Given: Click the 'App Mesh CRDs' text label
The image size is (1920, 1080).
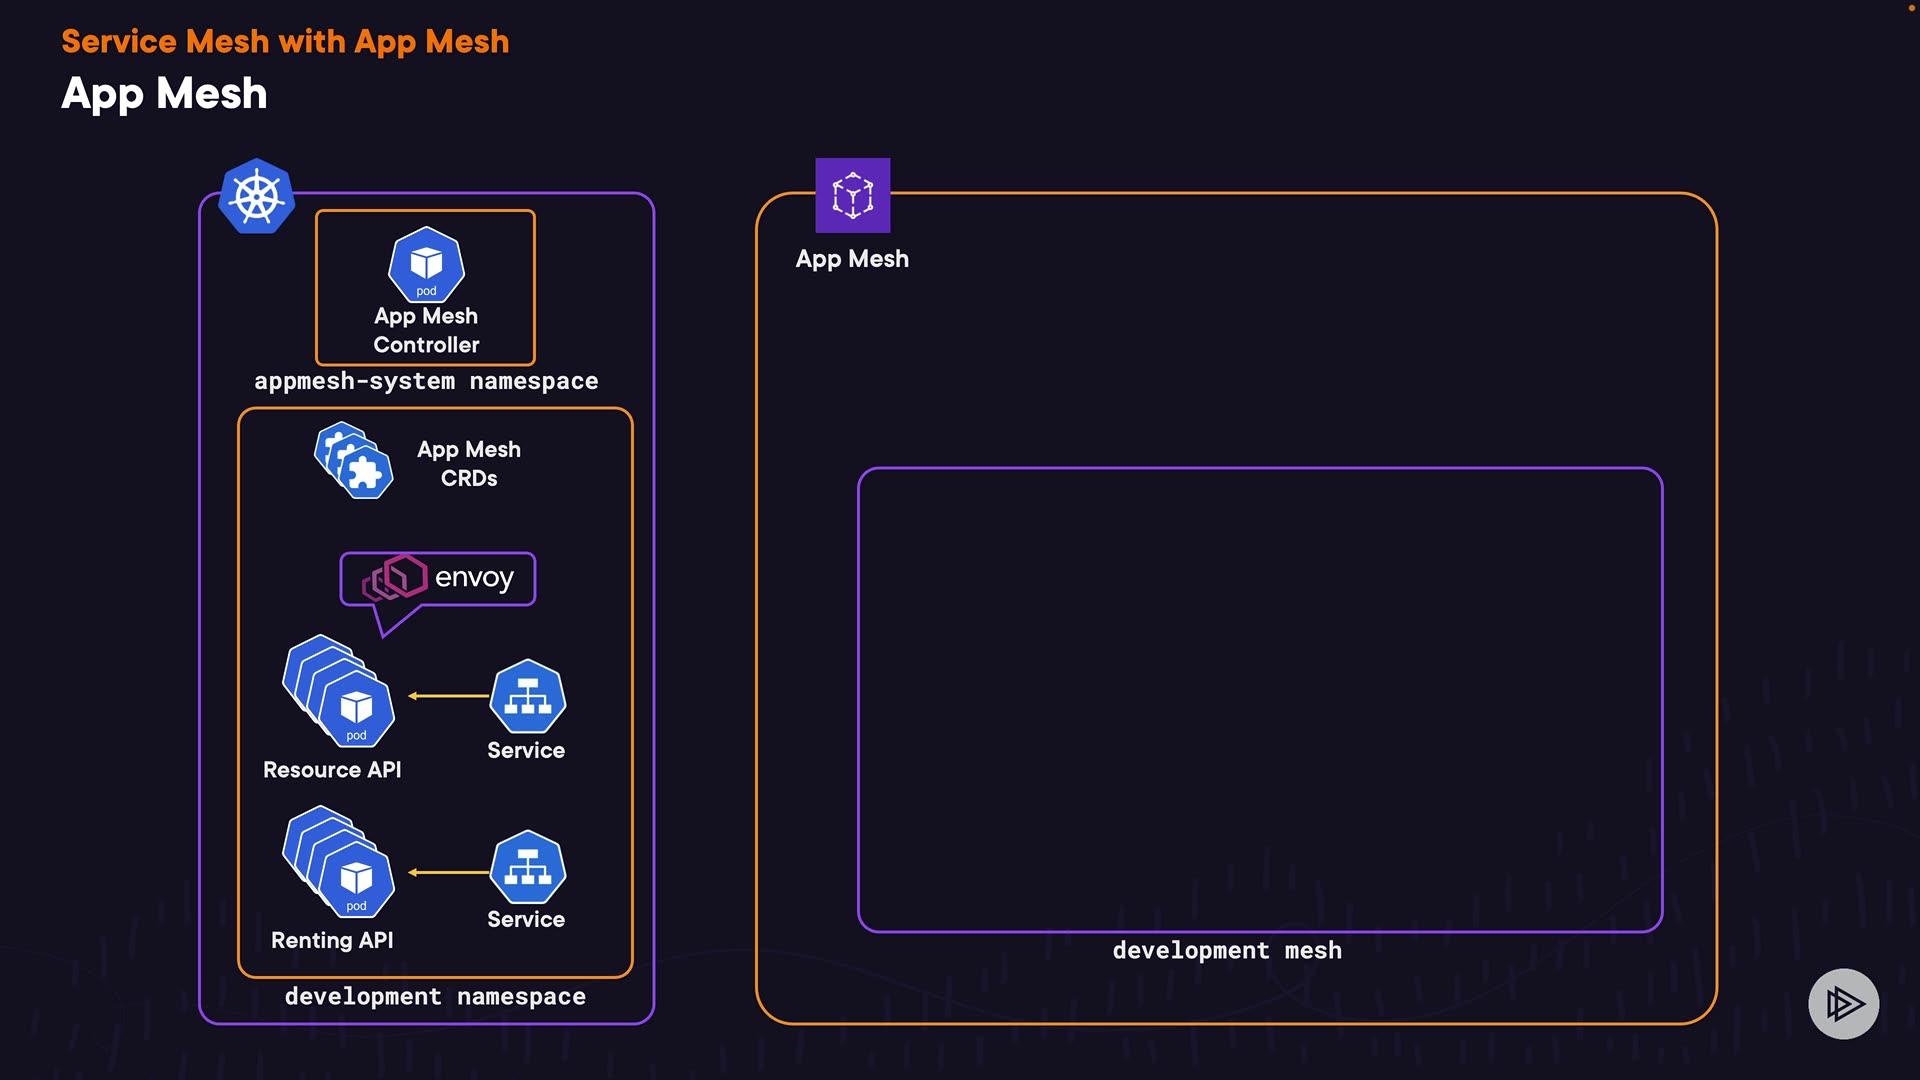Looking at the screenshot, I should point(469,464).
